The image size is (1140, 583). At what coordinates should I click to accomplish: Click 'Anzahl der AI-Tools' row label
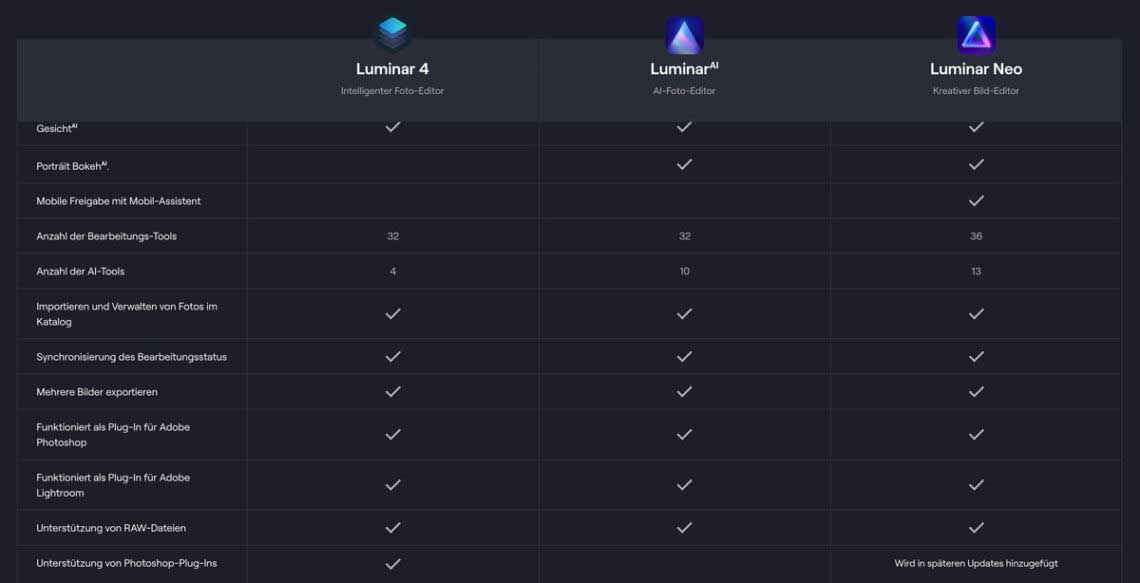pos(81,271)
